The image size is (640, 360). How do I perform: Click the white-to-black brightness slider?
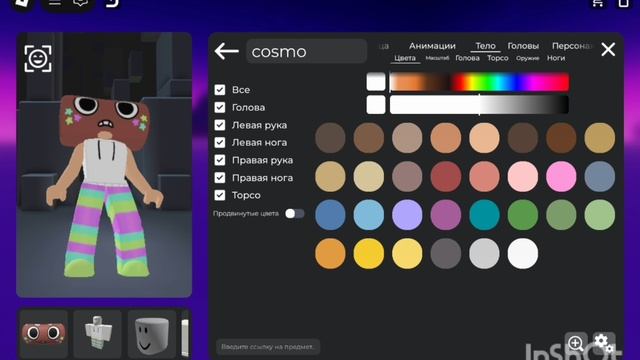pyautogui.click(x=479, y=104)
